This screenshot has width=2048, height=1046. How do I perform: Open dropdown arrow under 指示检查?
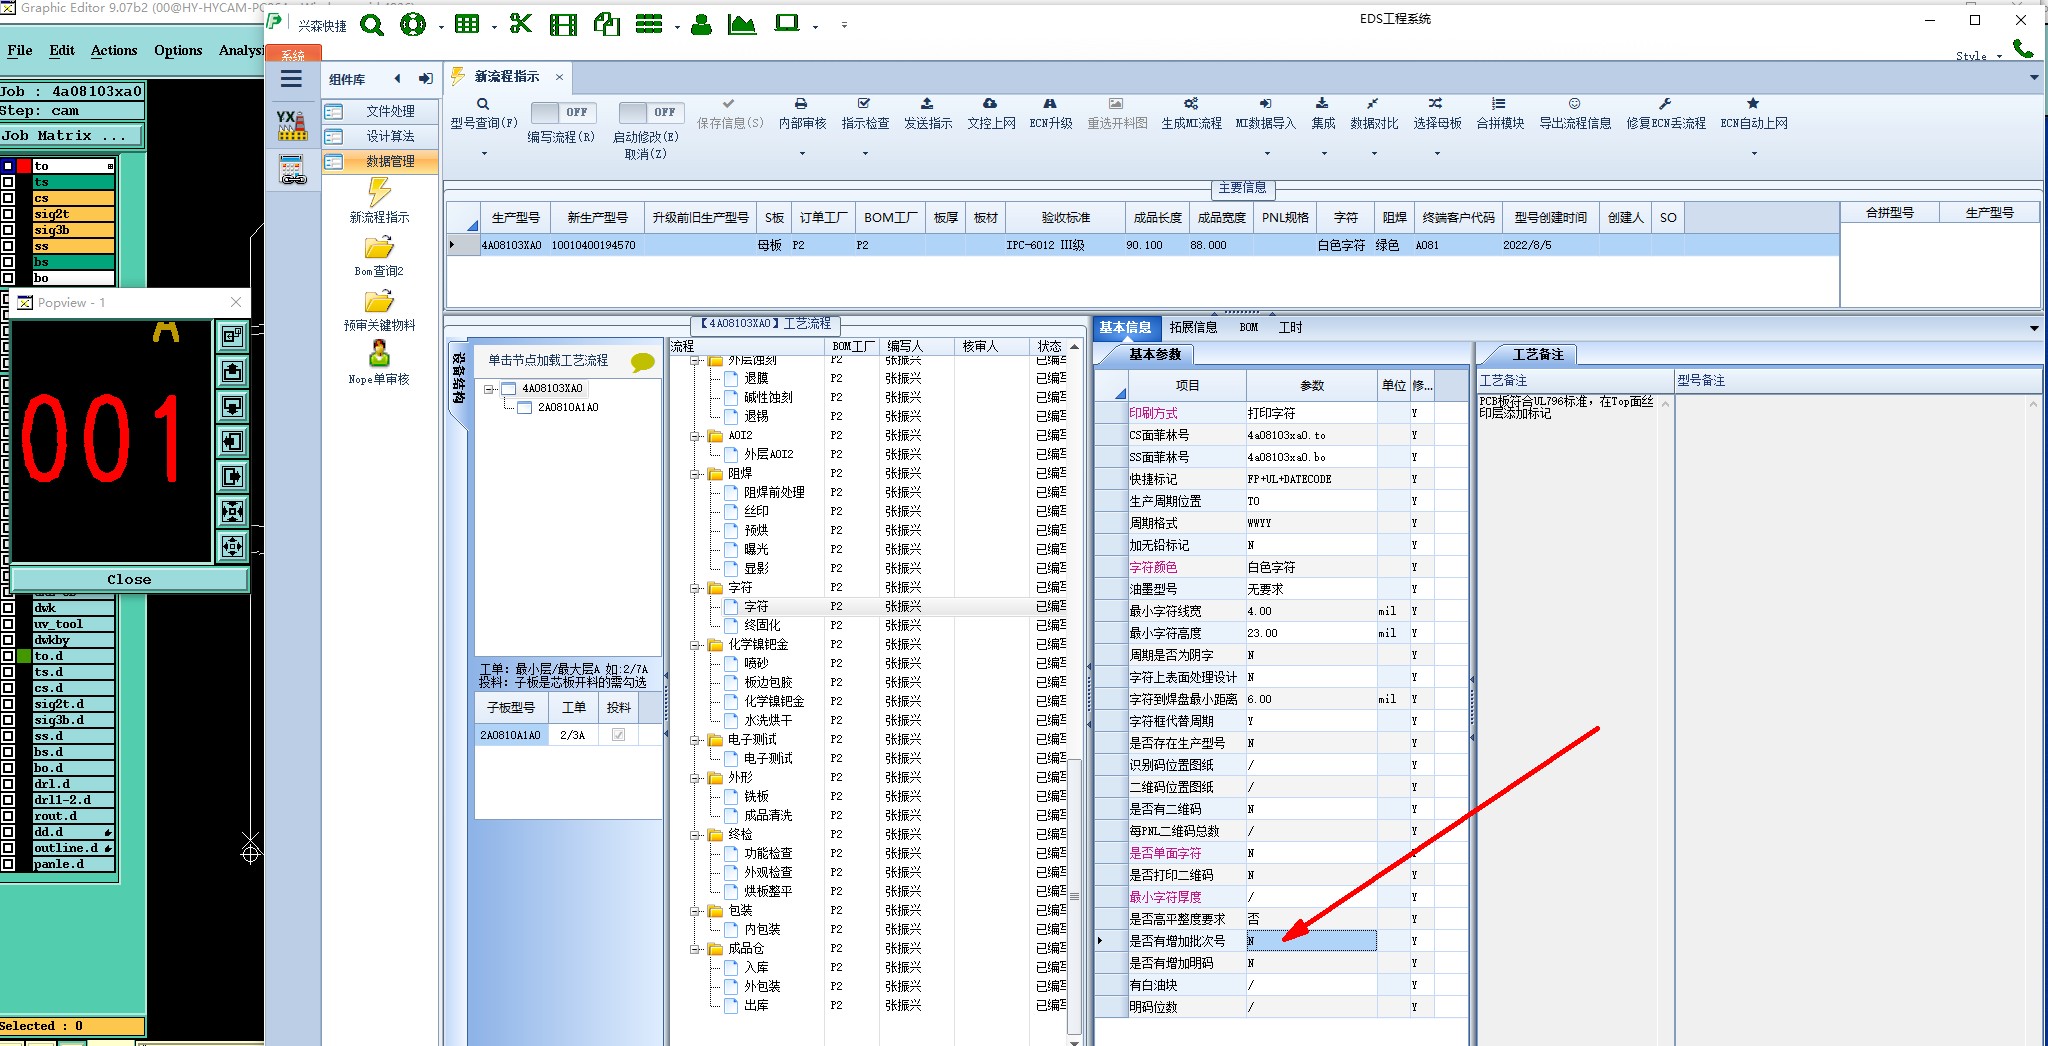click(865, 154)
